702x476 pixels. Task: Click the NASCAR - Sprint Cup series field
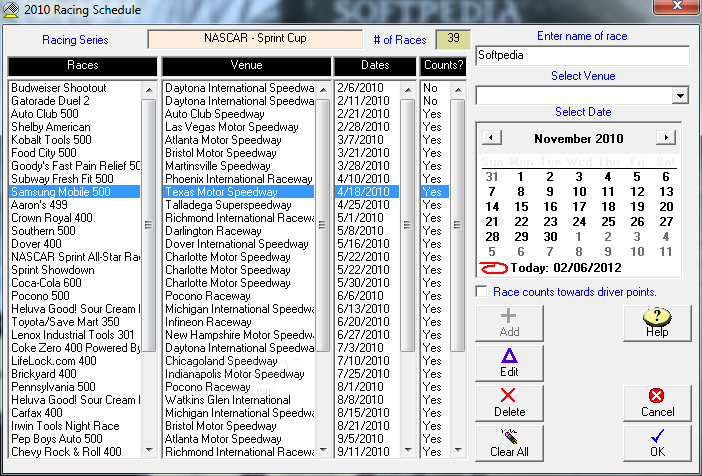[255, 39]
